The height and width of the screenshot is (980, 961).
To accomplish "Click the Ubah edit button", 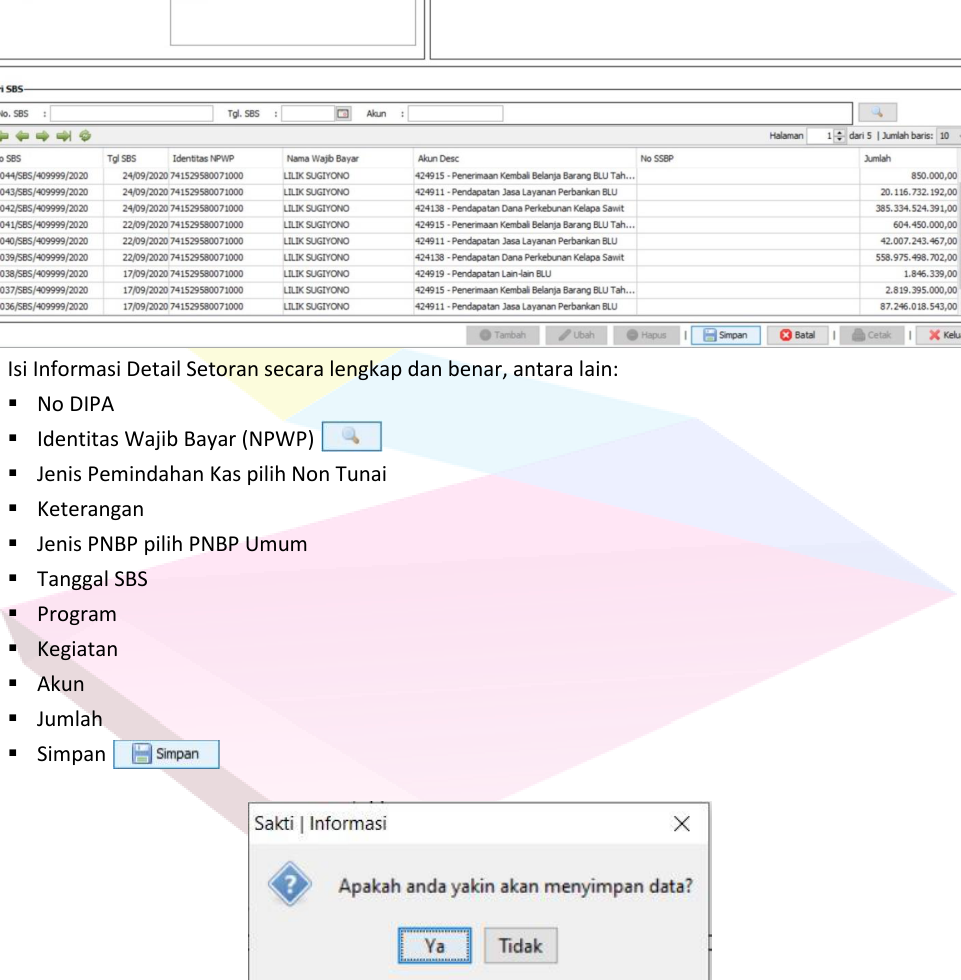I will (x=576, y=335).
